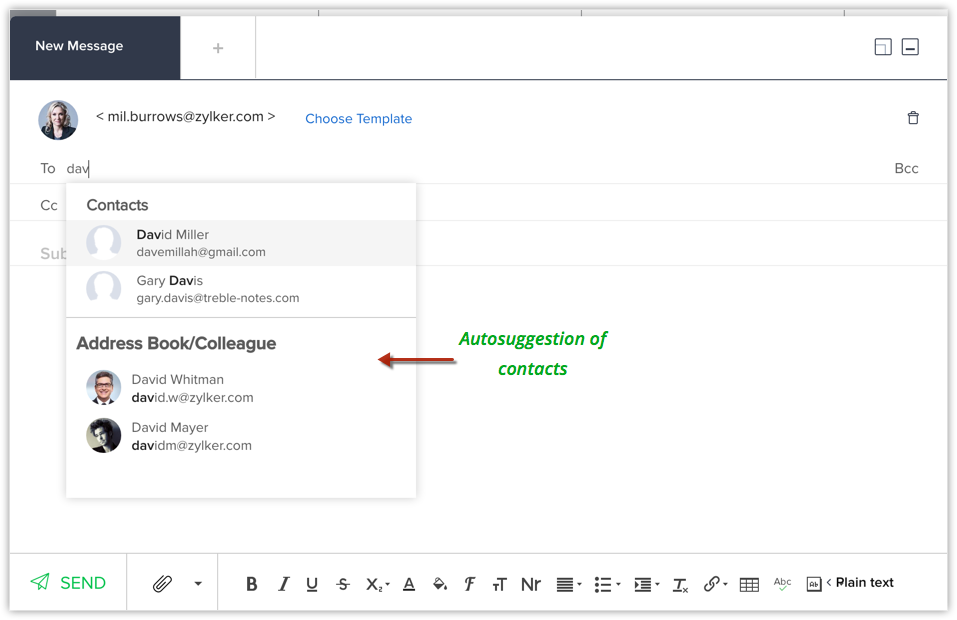Click the paperclip attachment icon

tap(162, 584)
